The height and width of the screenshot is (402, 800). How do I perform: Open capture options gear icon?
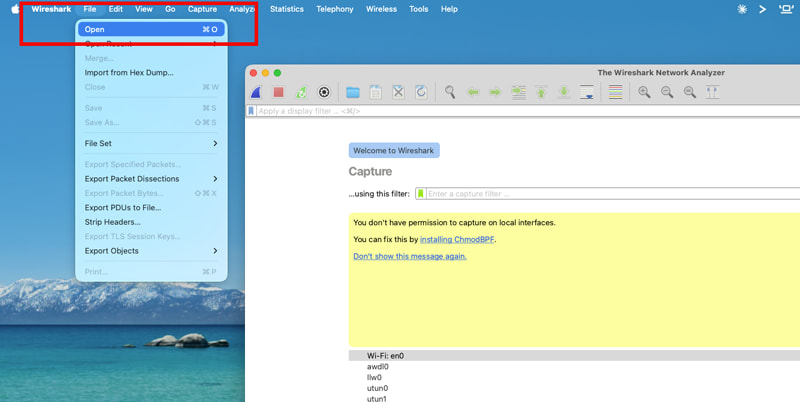click(324, 92)
